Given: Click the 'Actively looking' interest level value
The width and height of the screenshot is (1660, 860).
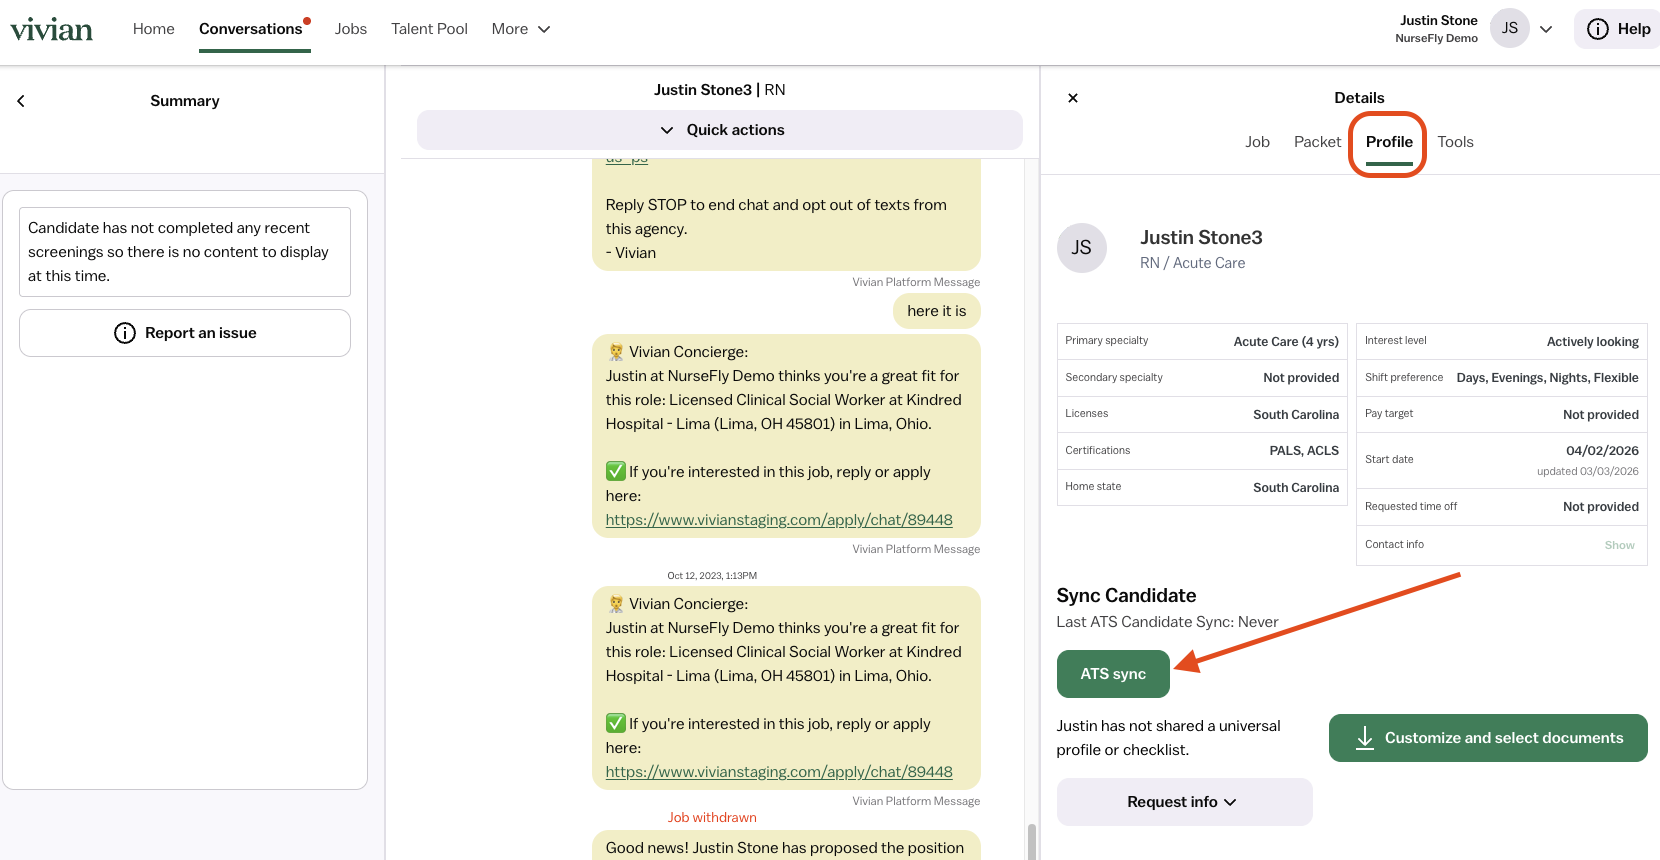Looking at the screenshot, I should [1592, 342].
